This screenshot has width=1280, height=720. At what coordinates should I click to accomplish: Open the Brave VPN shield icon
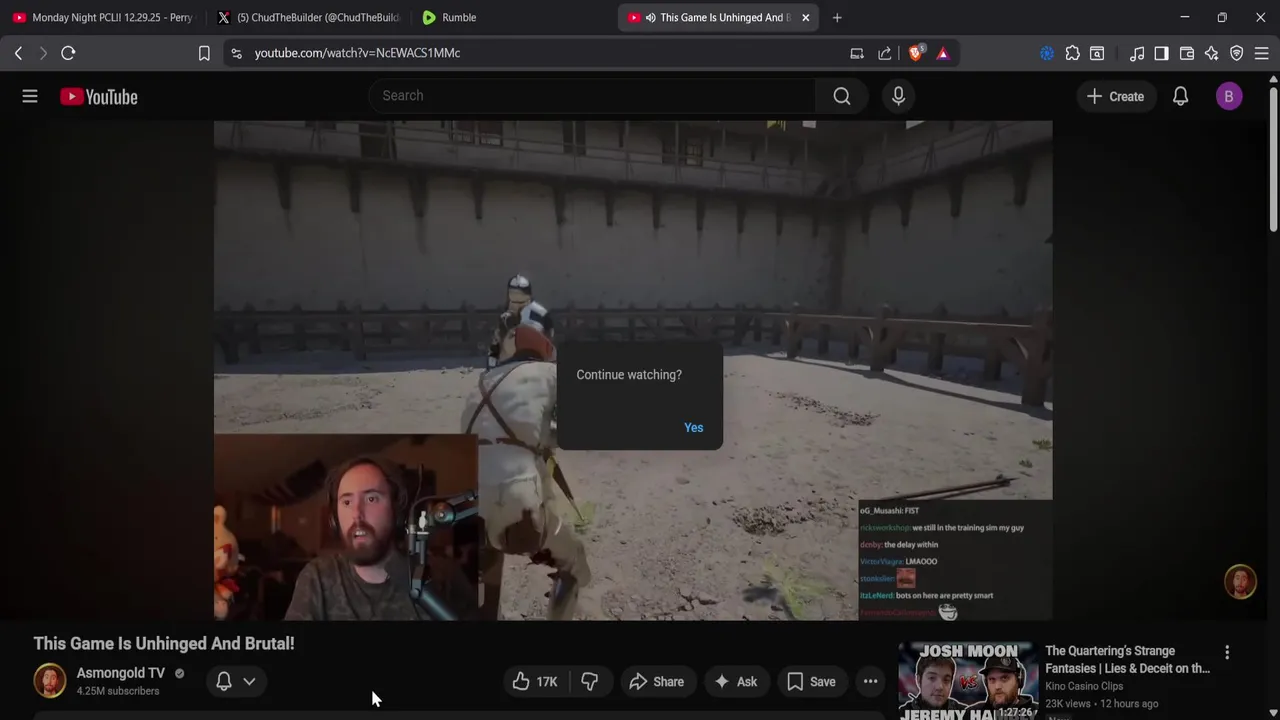pyautogui.click(x=1237, y=53)
